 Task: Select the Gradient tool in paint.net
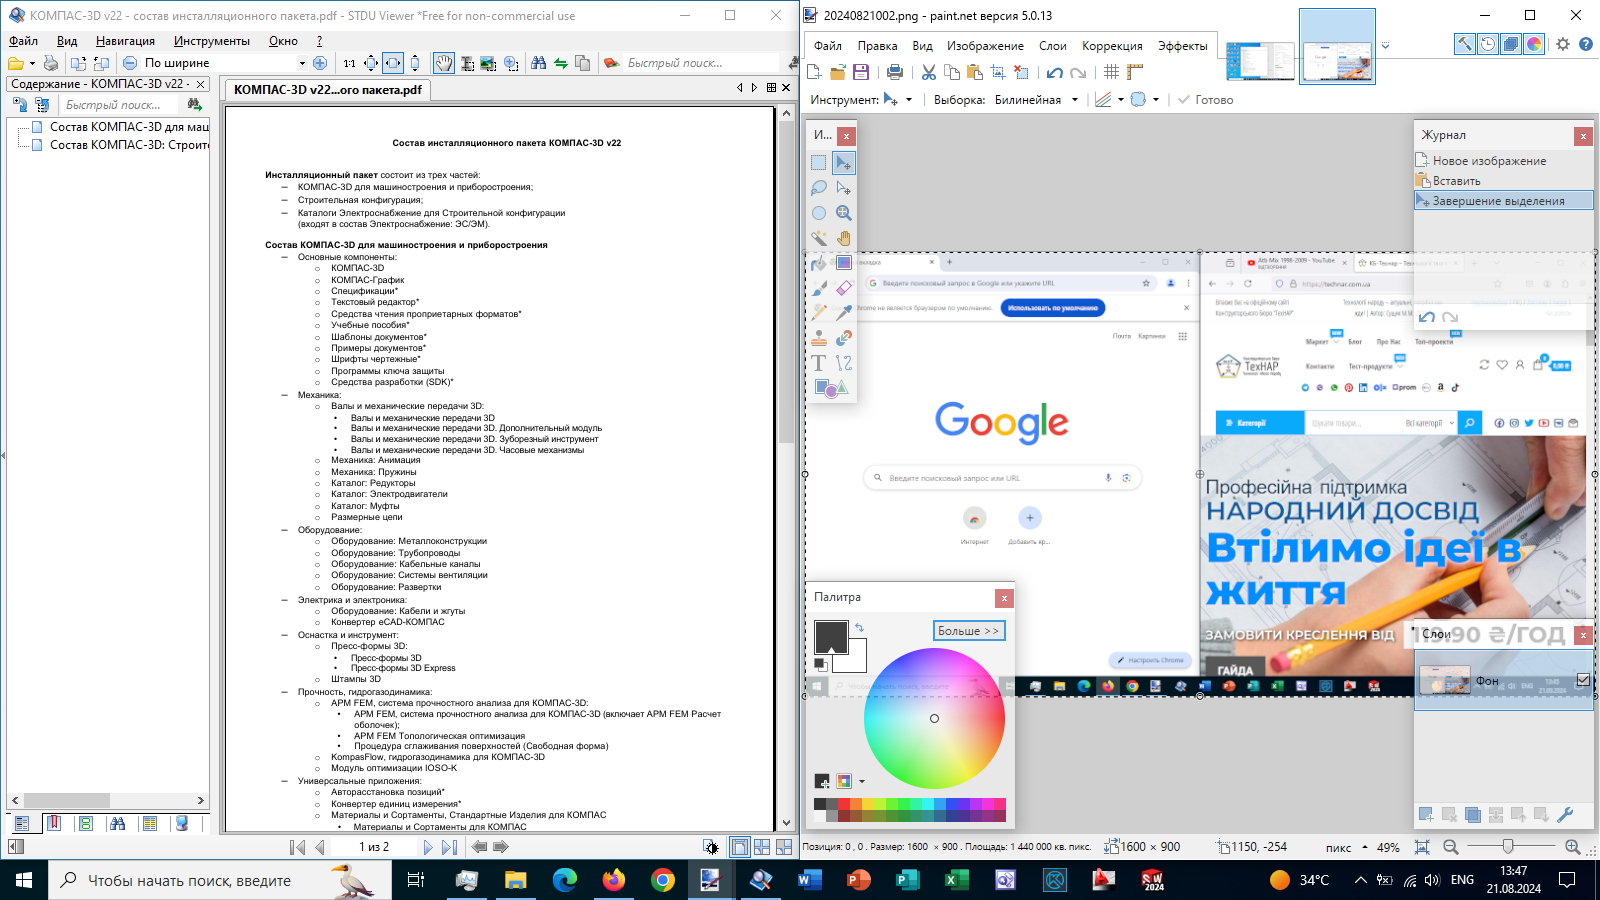click(x=844, y=263)
